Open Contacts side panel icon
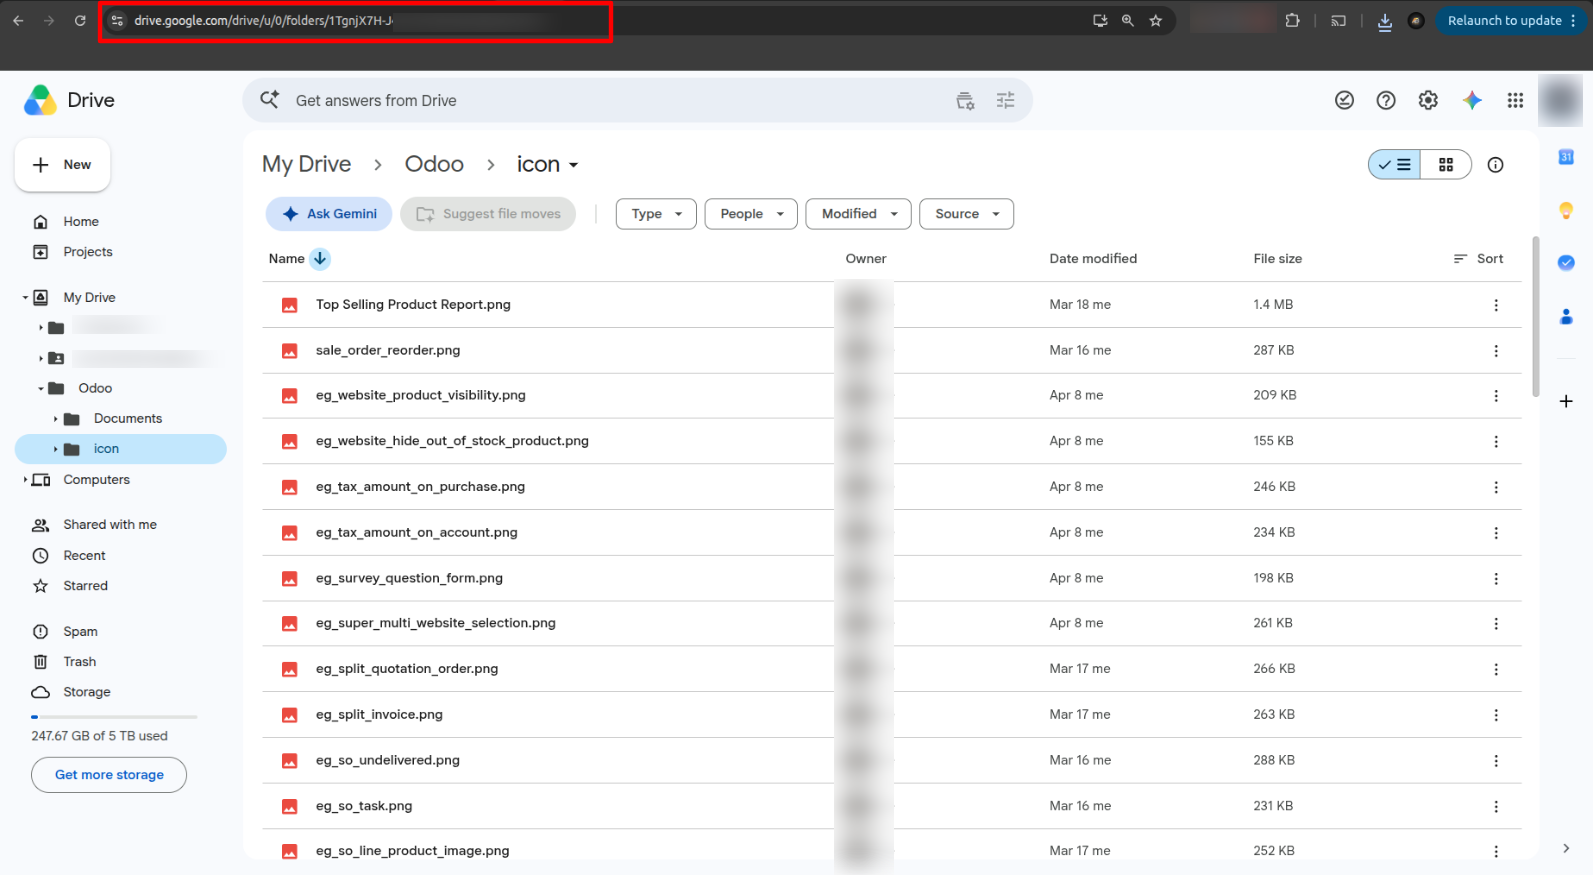 click(x=1566, y=316)
